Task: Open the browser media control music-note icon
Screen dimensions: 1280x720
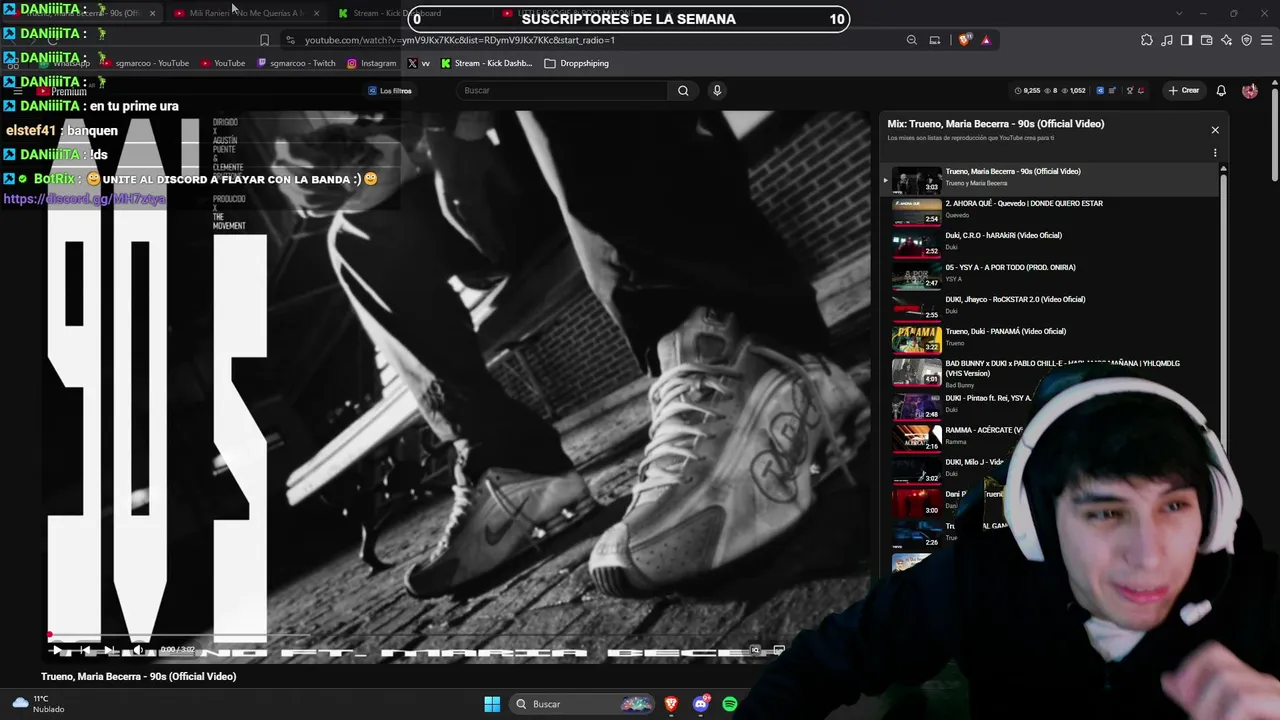Action: tap(1167, 40)
